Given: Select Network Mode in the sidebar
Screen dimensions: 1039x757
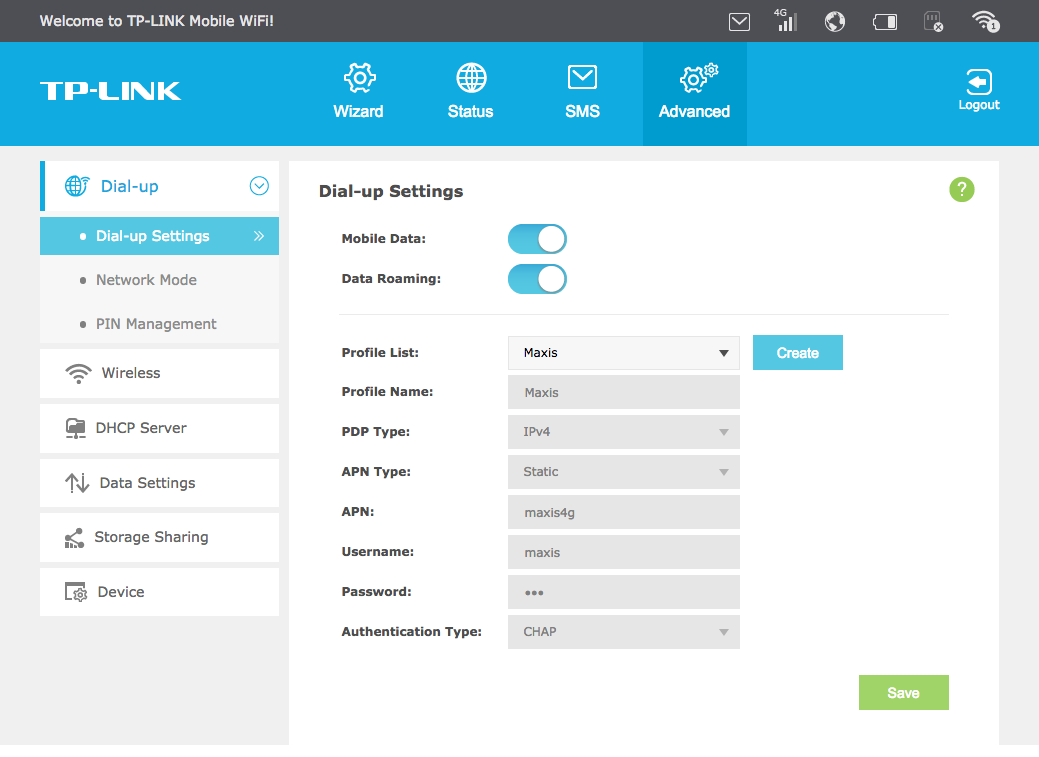Looking at the screenshot, I should [146, 280].
